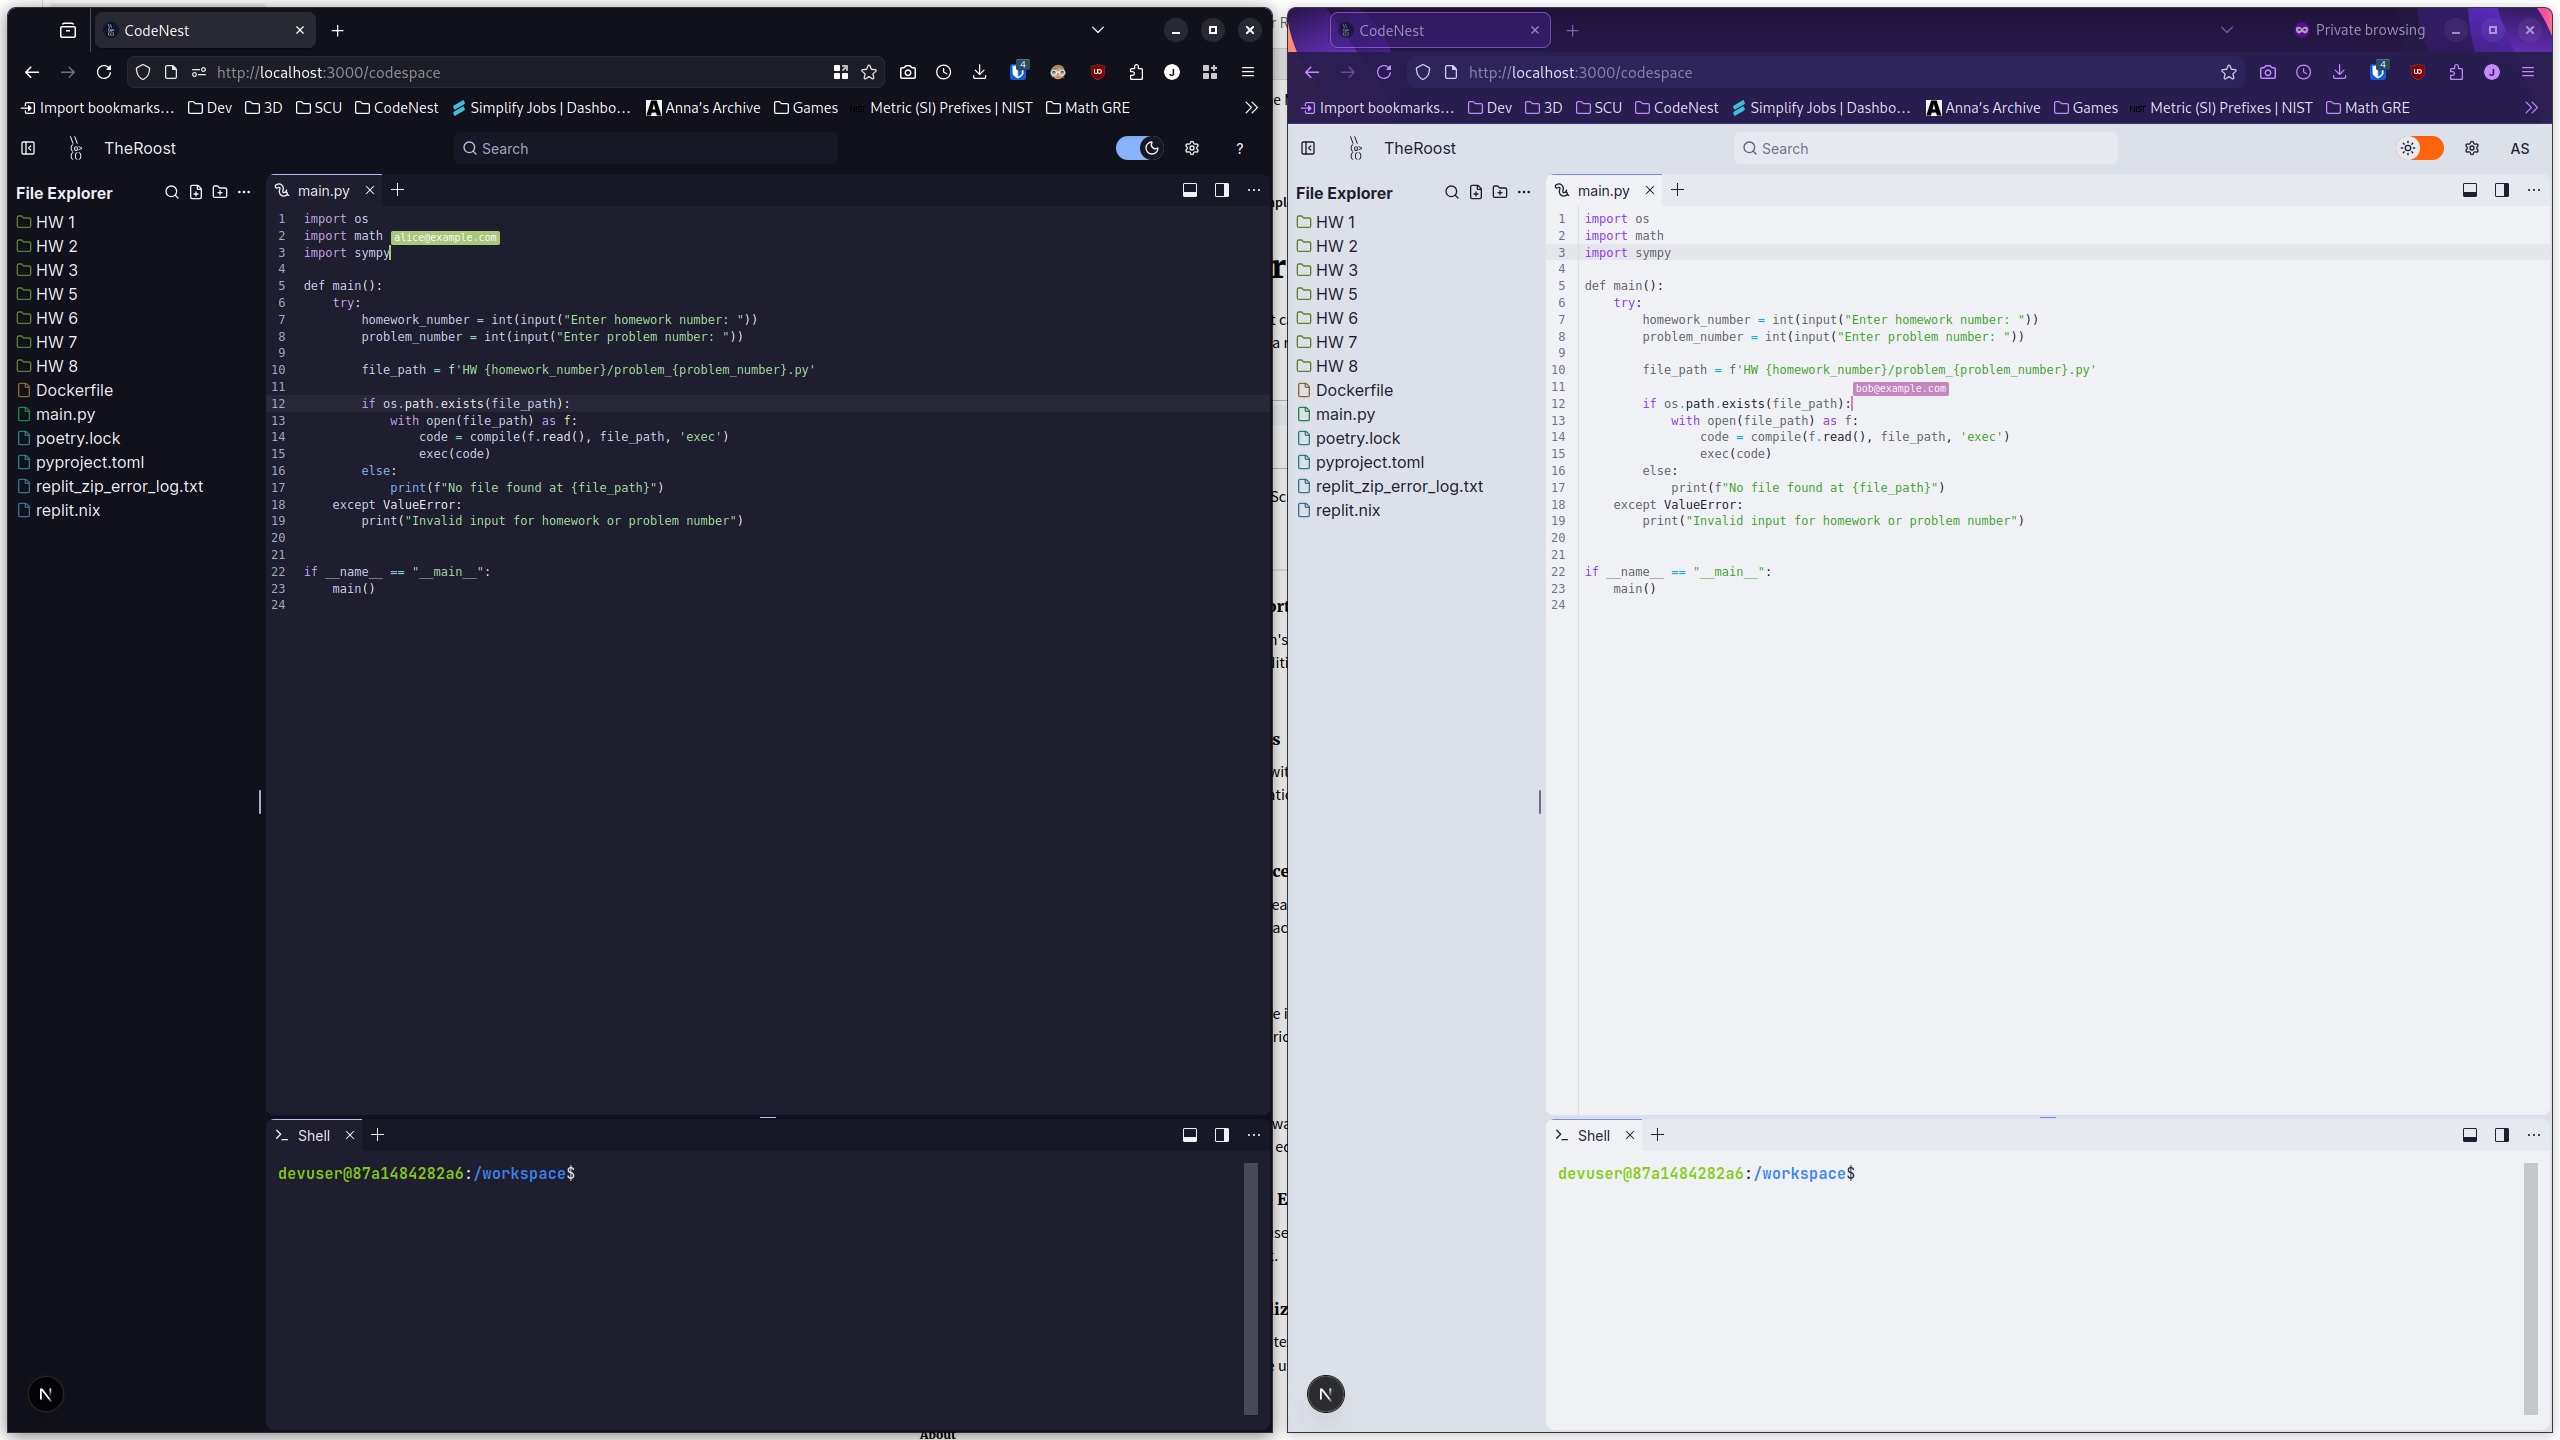Split editor pane downward in left window
2560x1440 pixels.
coord(1190,190)
